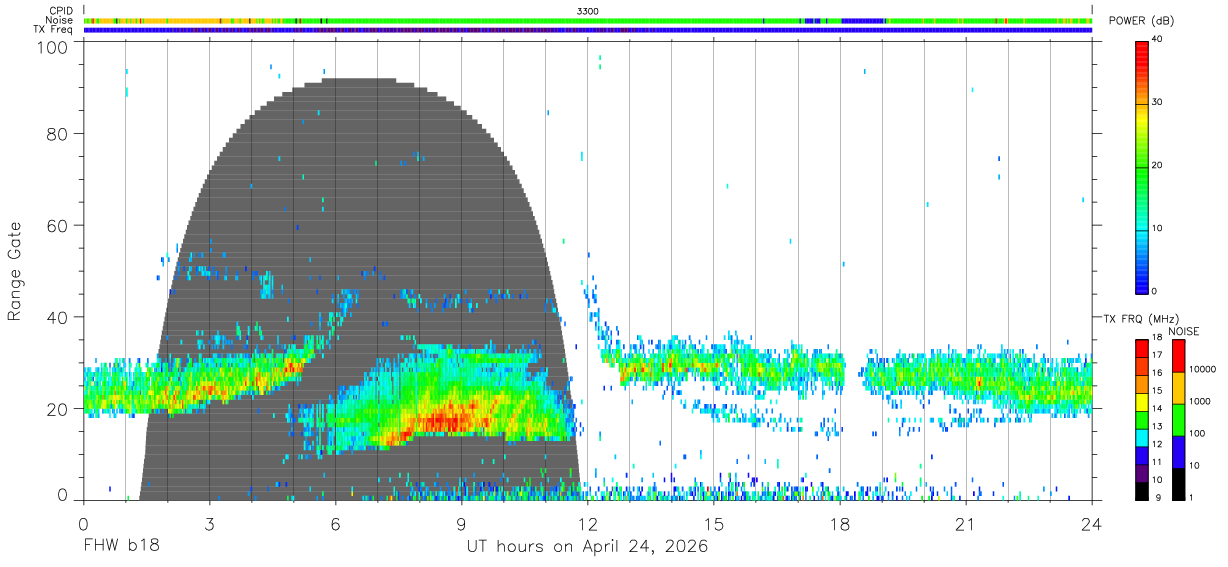The width and height of the screenshot is (1228, 567).
Task: Click the noise colorbar's green segment
Action: click(x=1178, y=420)
